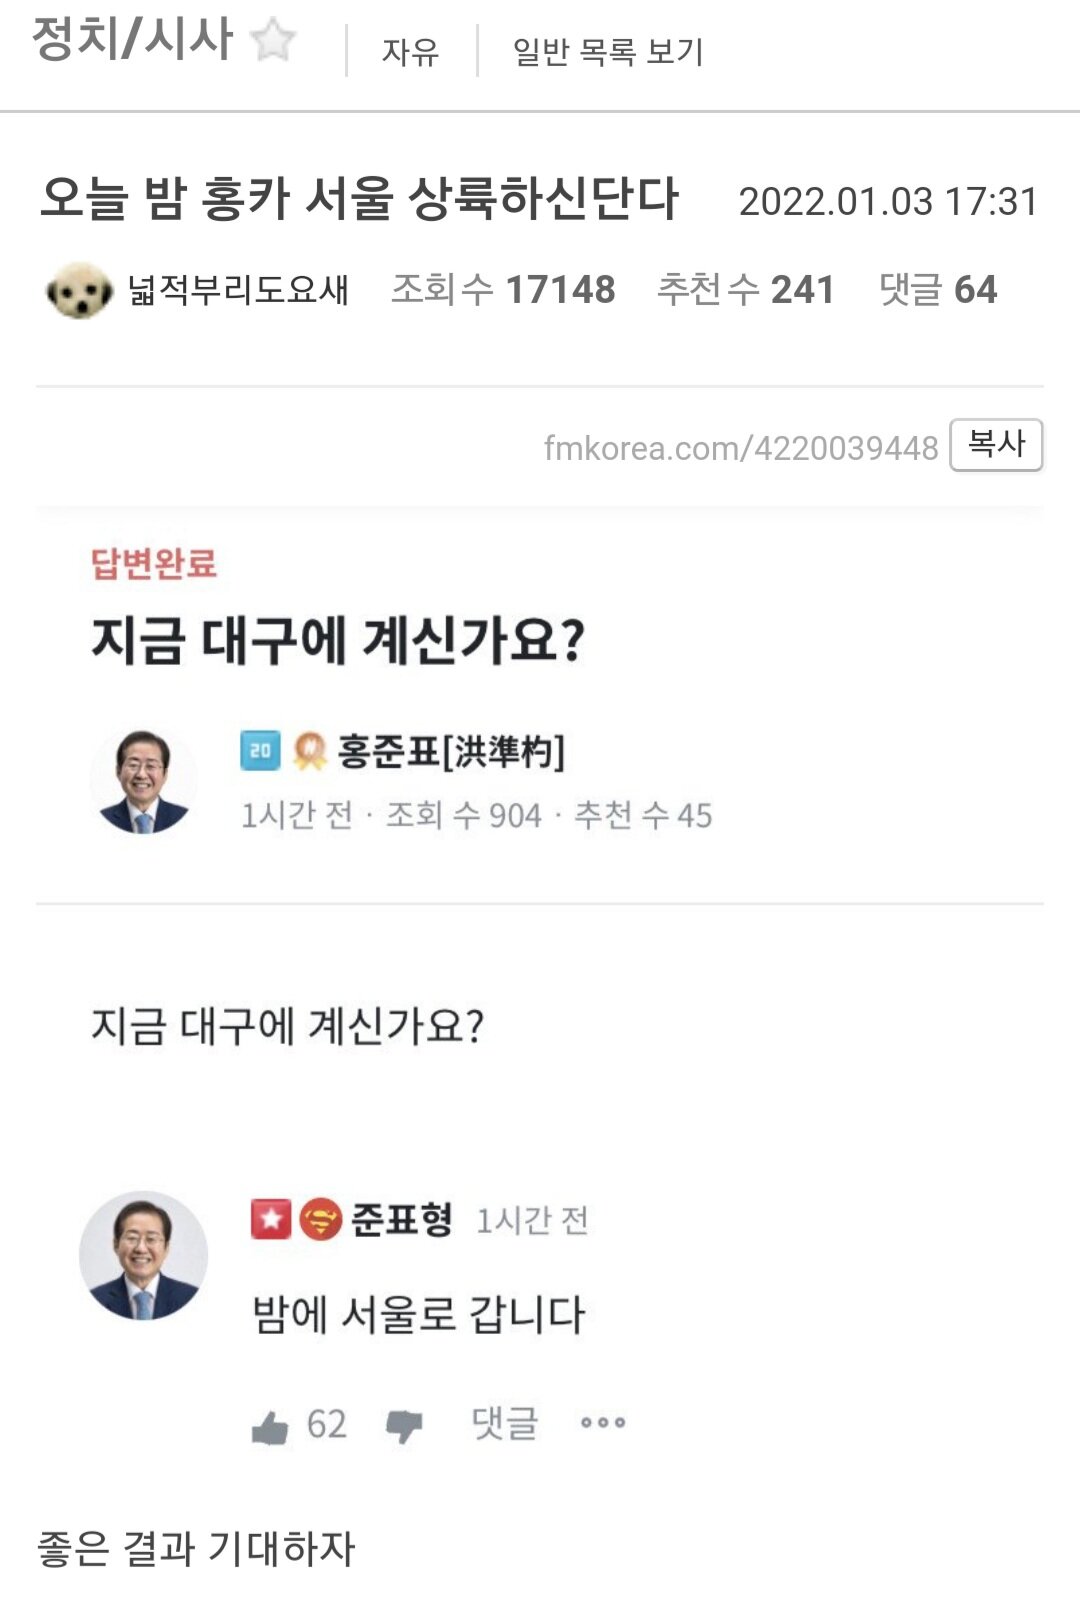1080x1610 pixels.
Task: Dislike the reply with thumbs-down icon
Action: [404, 1426]
